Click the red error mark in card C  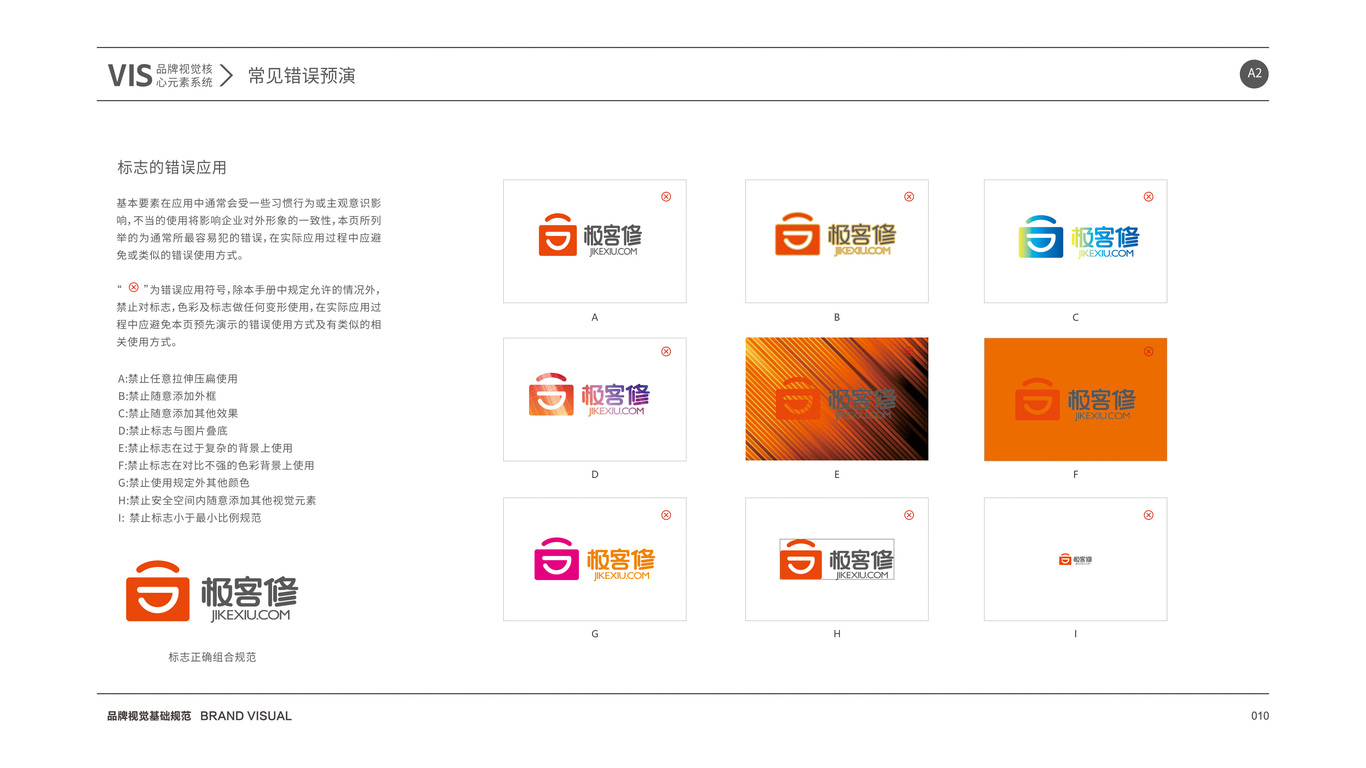pos(1148,197)
